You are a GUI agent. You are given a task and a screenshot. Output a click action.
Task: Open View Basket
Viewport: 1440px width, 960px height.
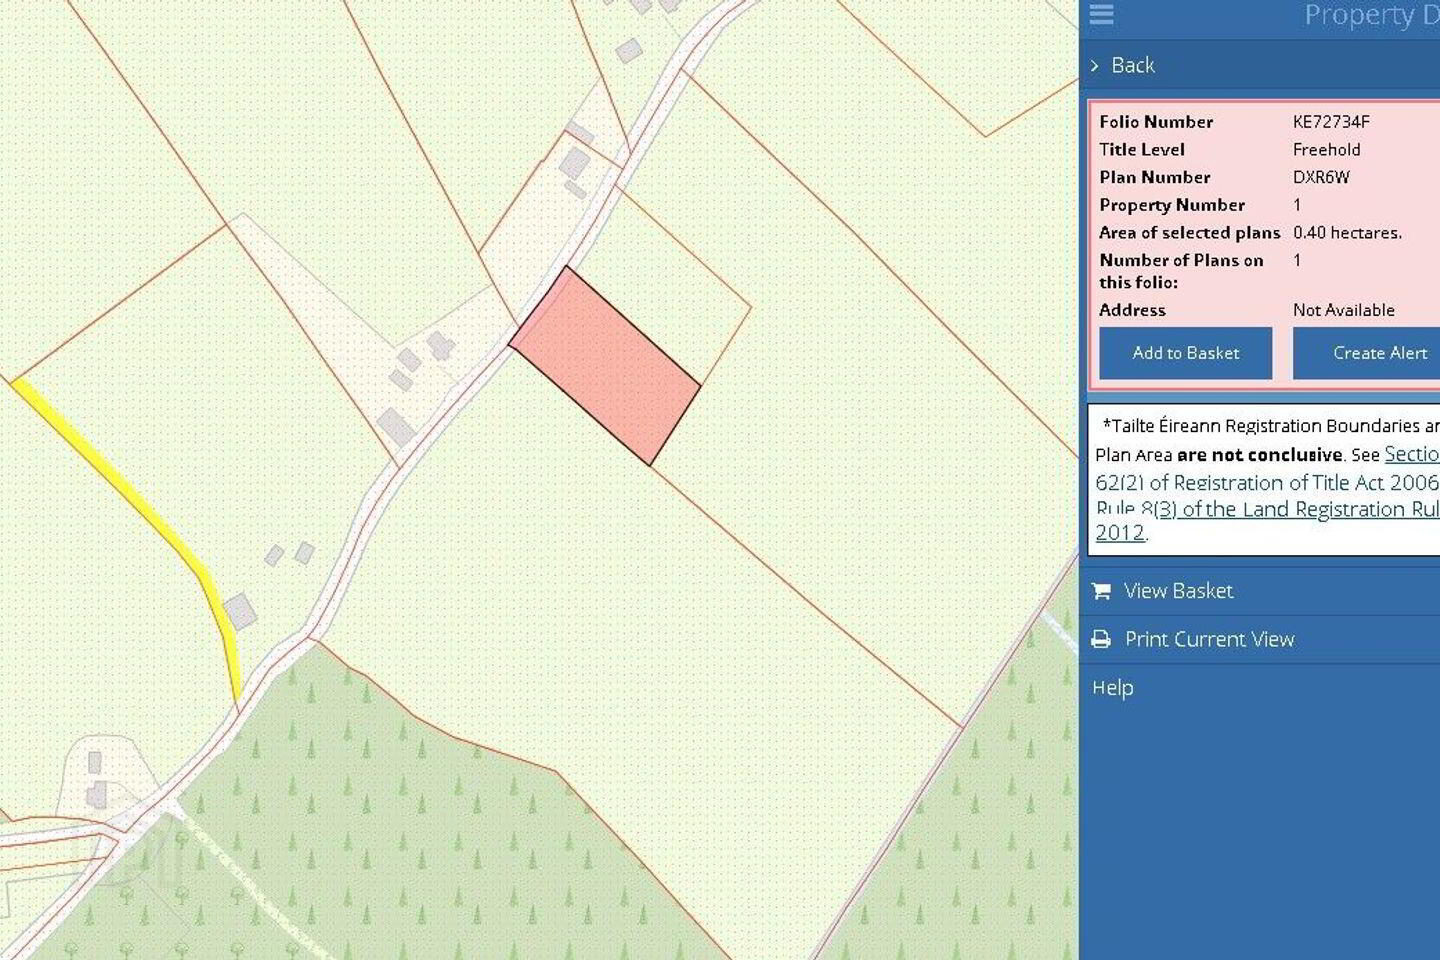(1178, 591)
